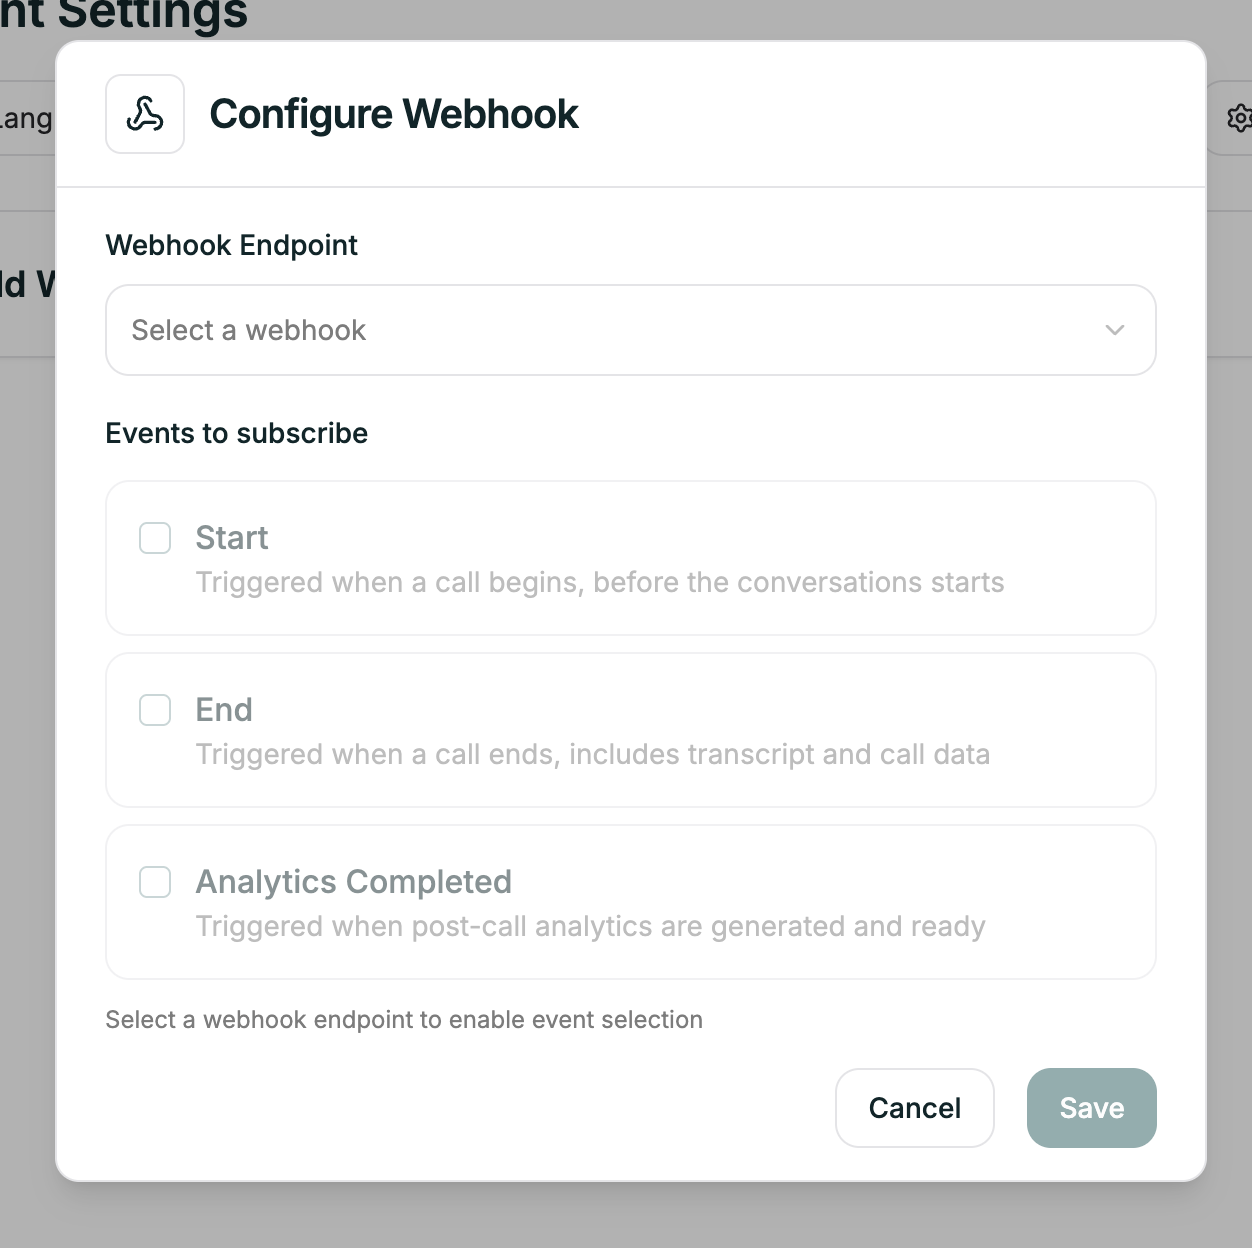Click the Start event card
Viewport: 1252px width, 1248px height.
(630, 558)
